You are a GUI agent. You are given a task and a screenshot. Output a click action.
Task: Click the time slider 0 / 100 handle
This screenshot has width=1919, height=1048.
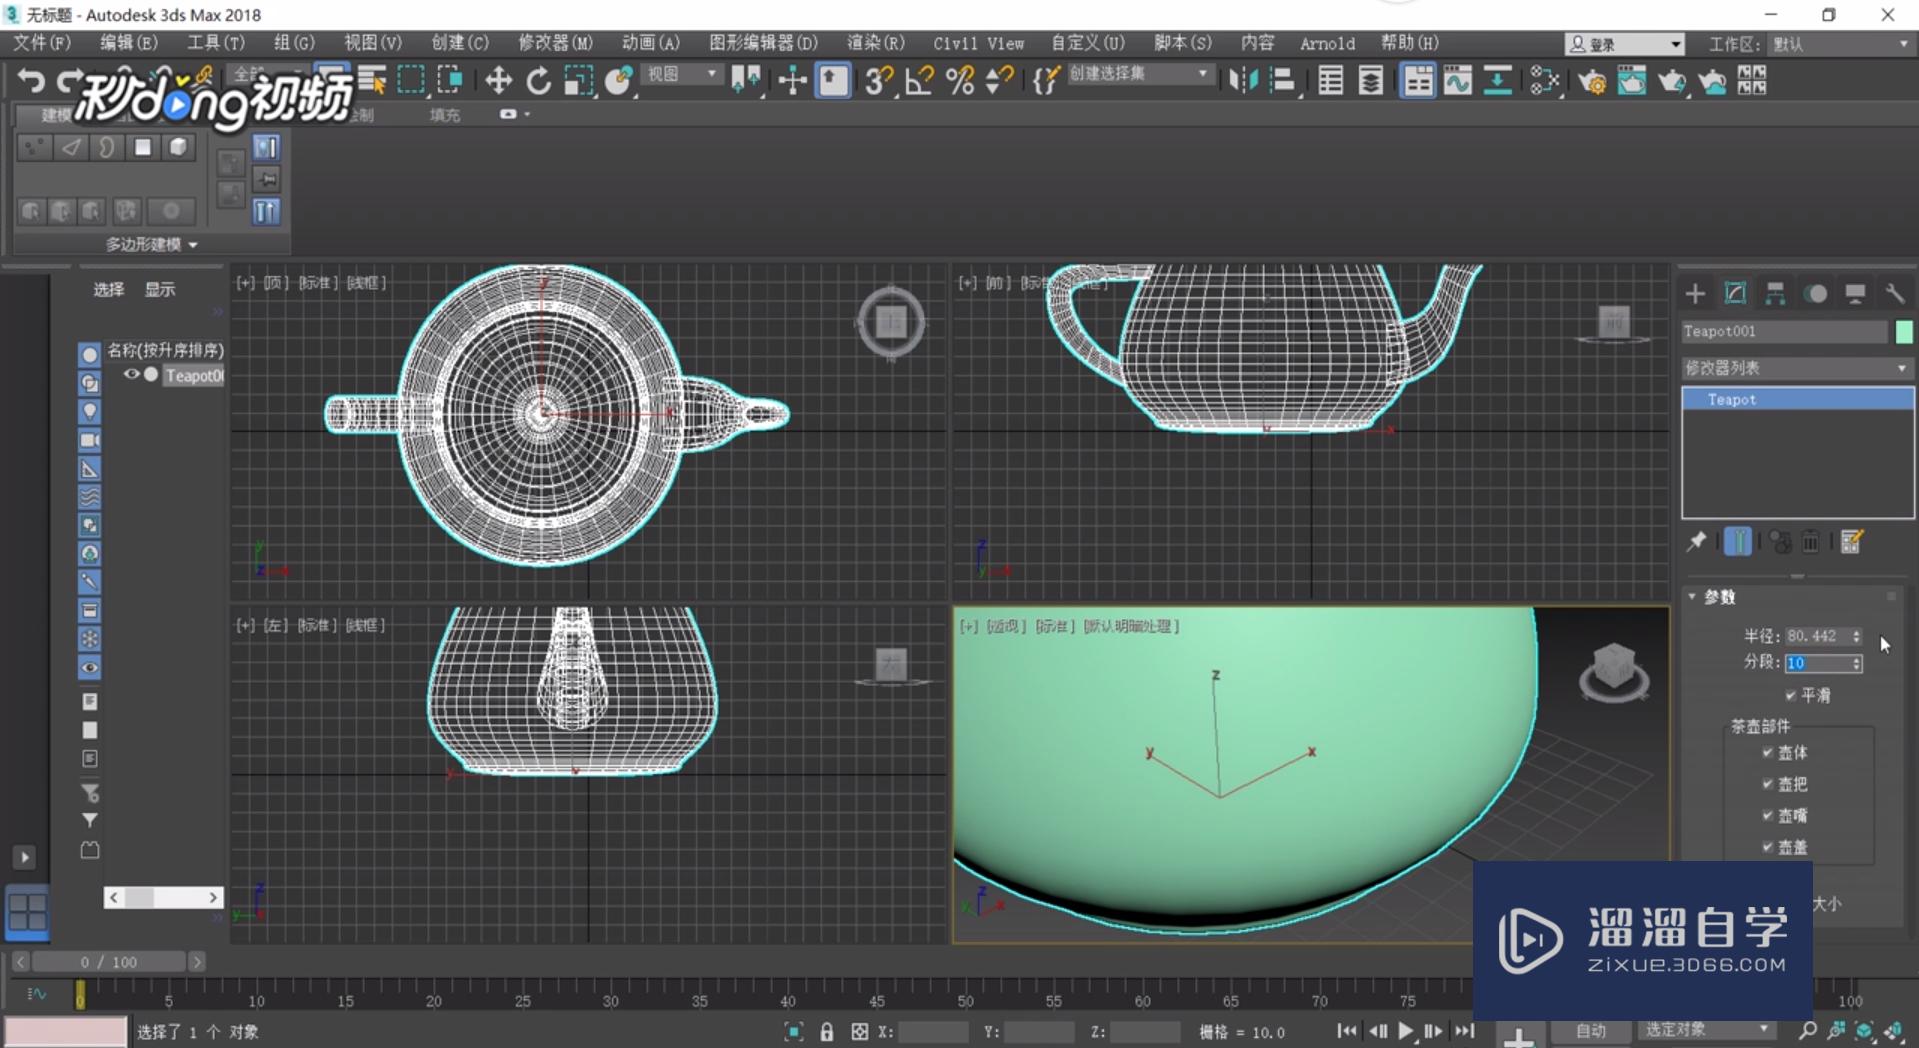coord(109,962)
